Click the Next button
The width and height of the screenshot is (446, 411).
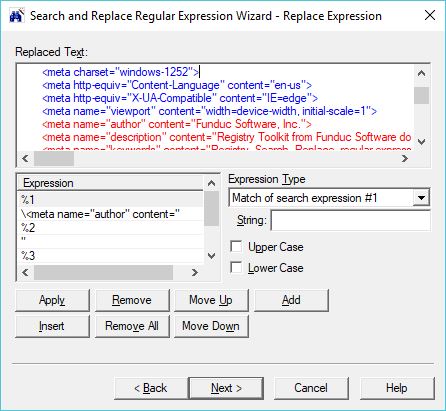point(226,388)
